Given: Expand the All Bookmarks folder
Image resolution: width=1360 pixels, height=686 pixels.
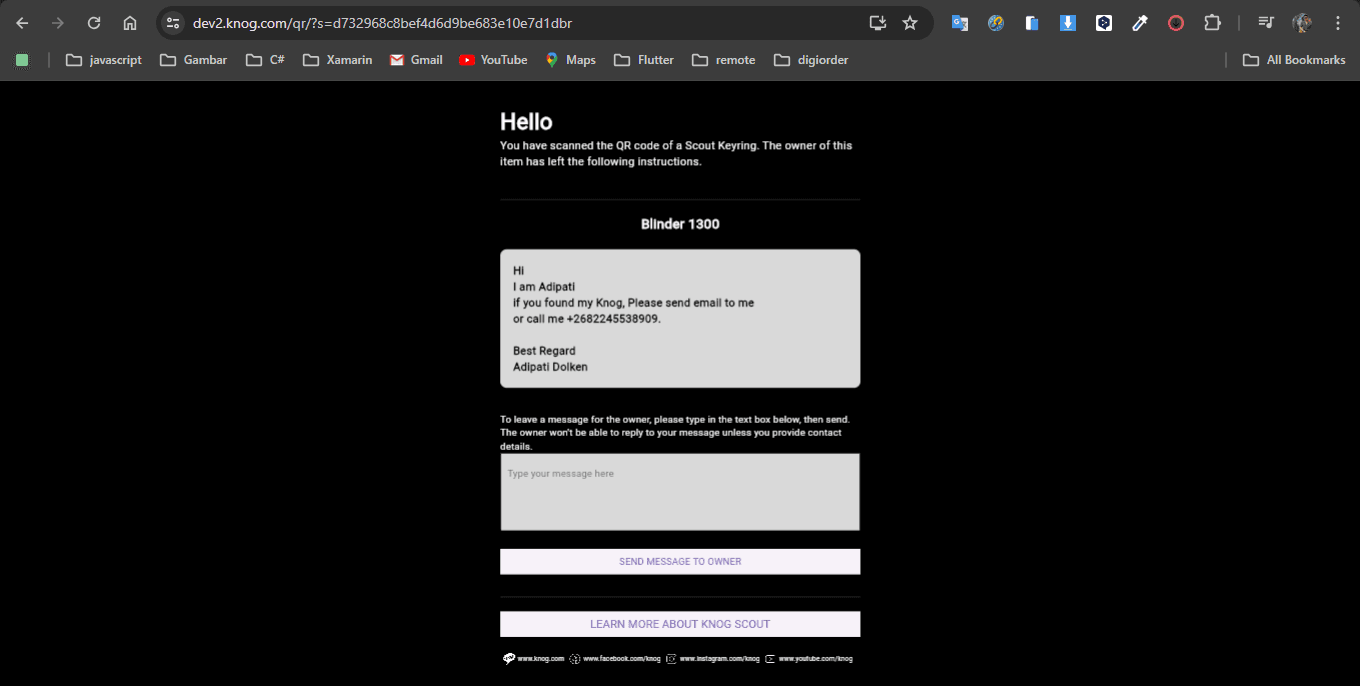Looking at the screenshot, I should pyautogui.click(x=1294, y=60).
